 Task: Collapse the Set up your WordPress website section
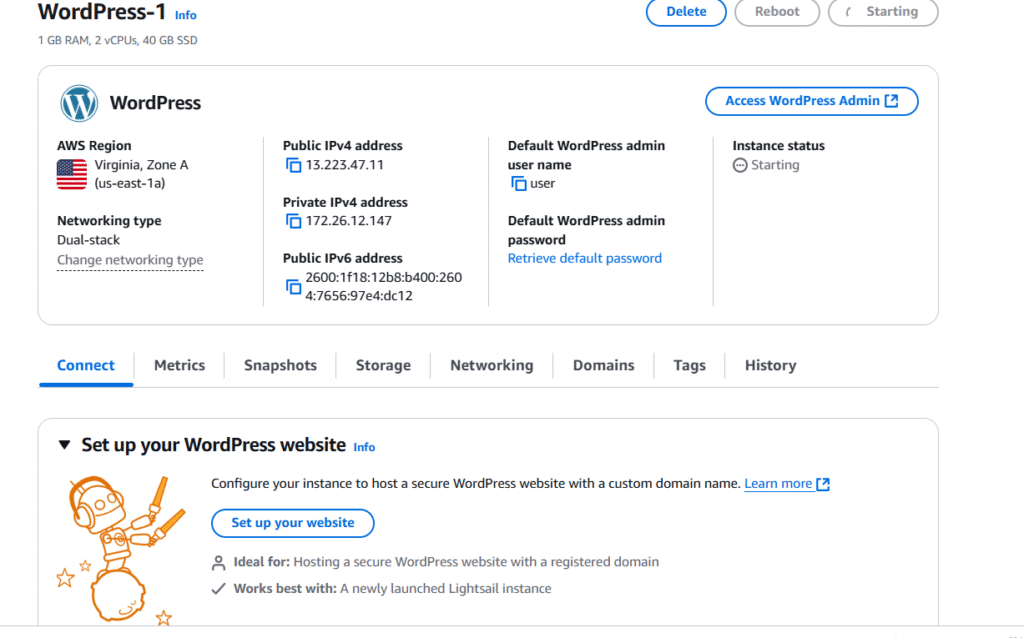65,445
